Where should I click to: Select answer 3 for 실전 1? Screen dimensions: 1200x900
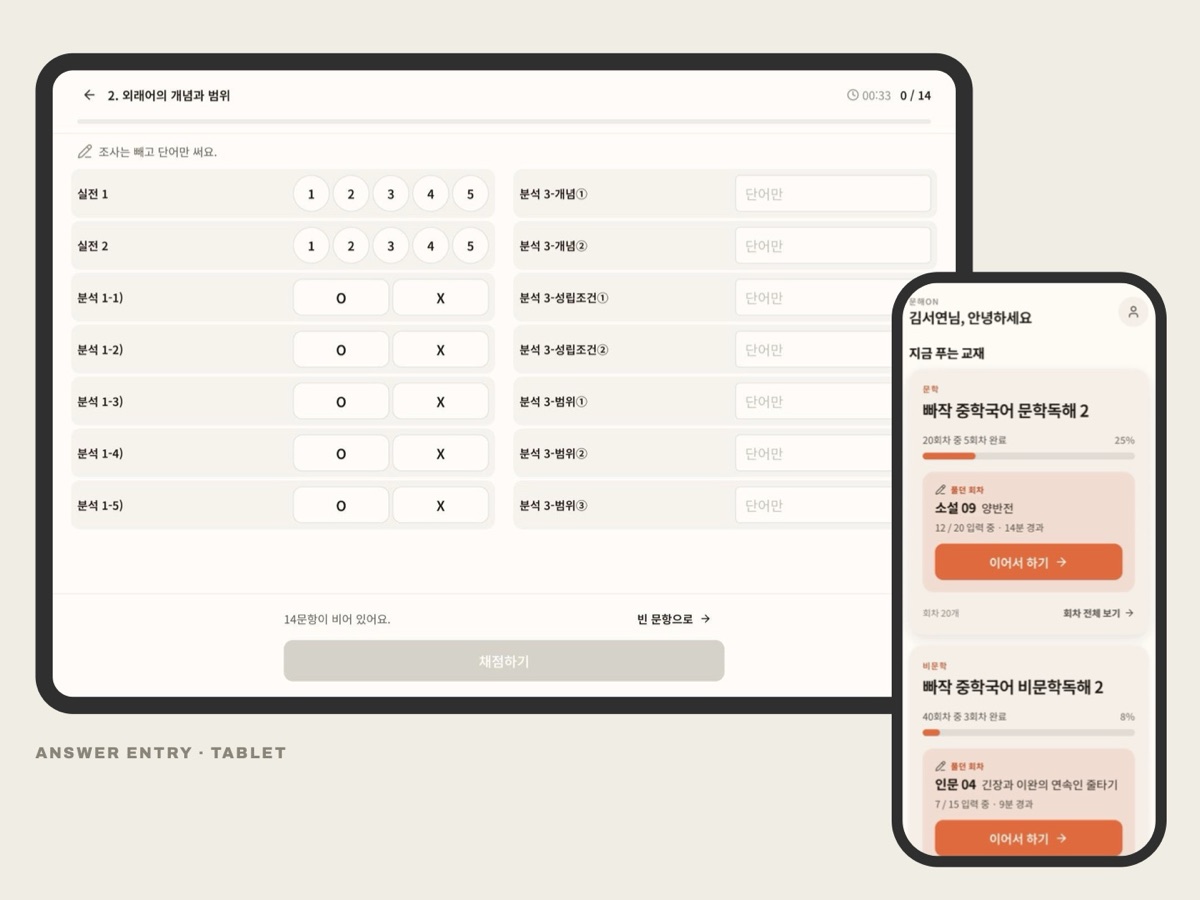391,194
